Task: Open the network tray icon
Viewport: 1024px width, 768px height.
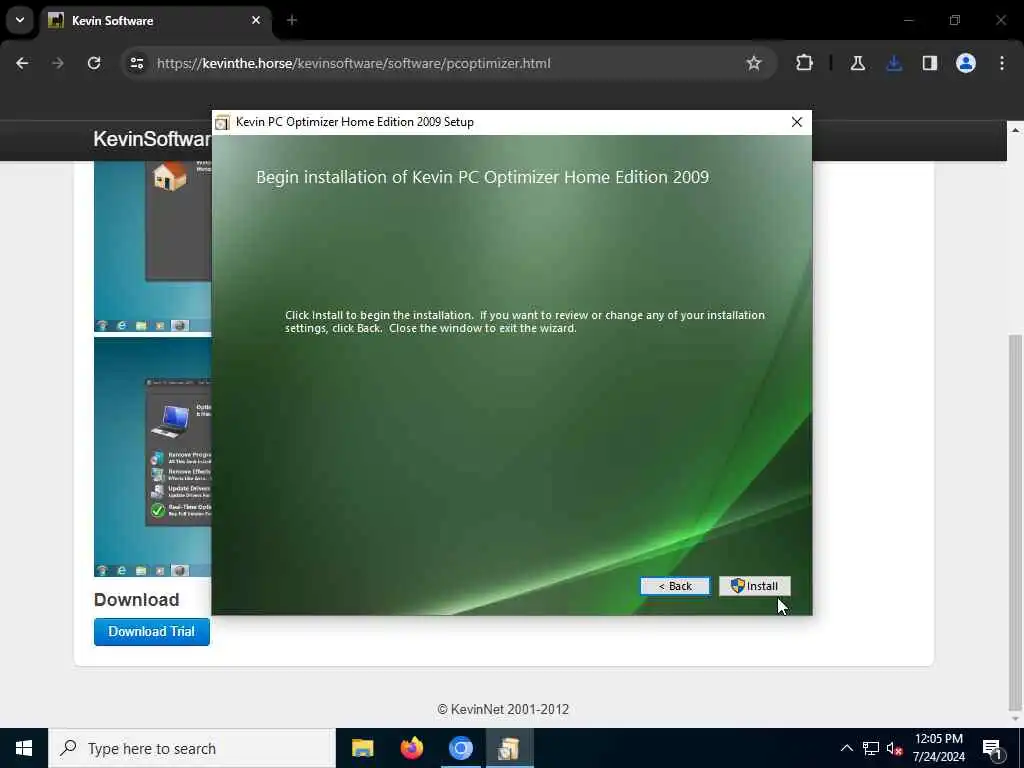Action: coord(871,748)
